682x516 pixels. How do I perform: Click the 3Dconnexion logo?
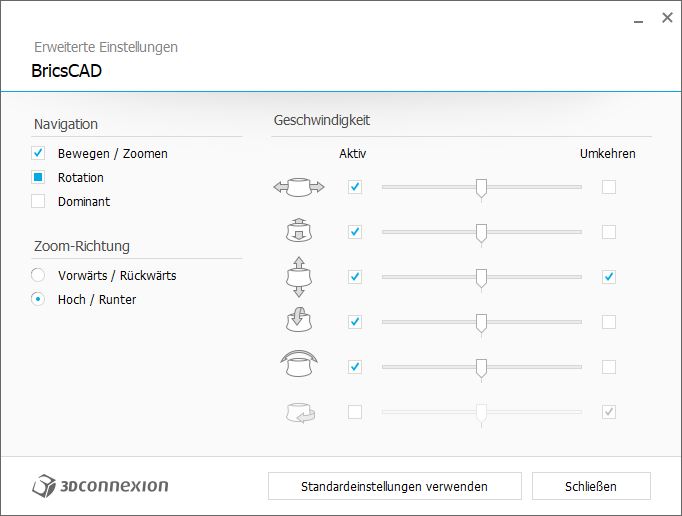tap(100, 486)
